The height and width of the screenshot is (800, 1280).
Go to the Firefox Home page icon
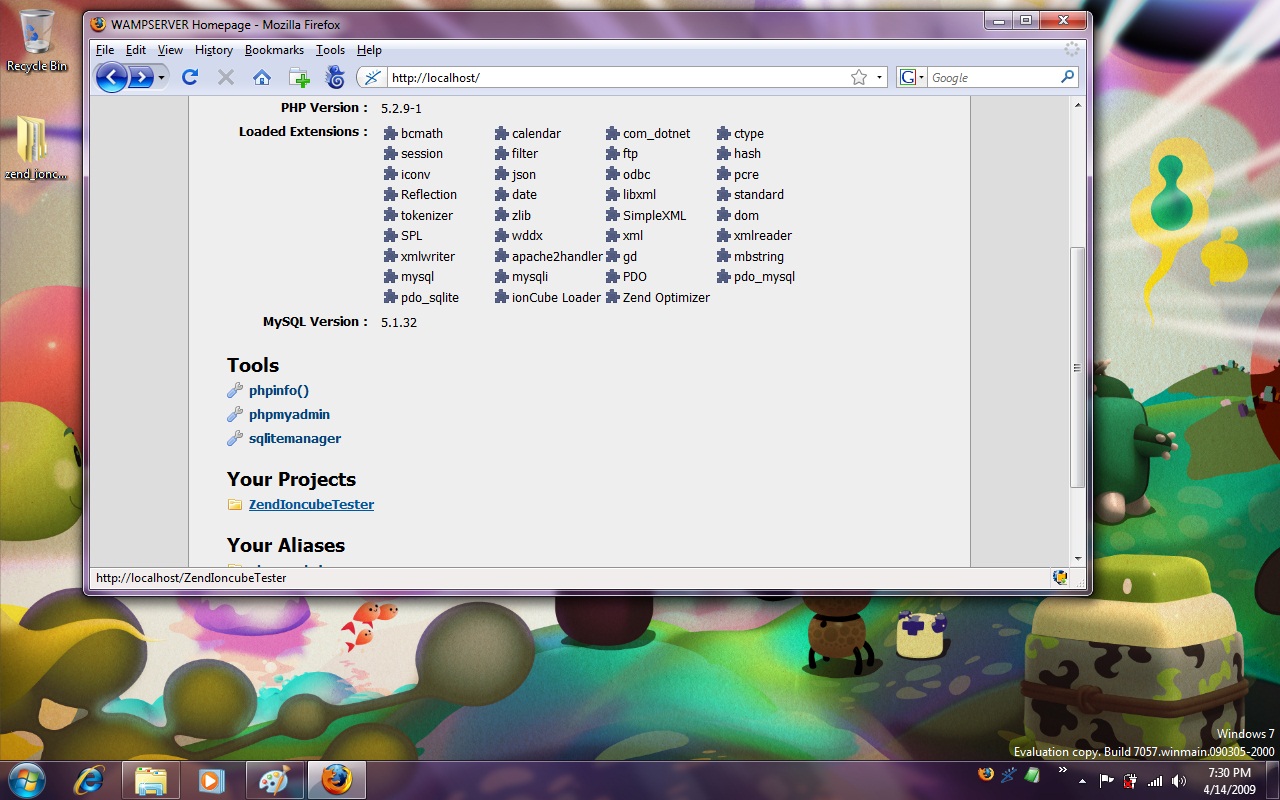tap(262, 77)
